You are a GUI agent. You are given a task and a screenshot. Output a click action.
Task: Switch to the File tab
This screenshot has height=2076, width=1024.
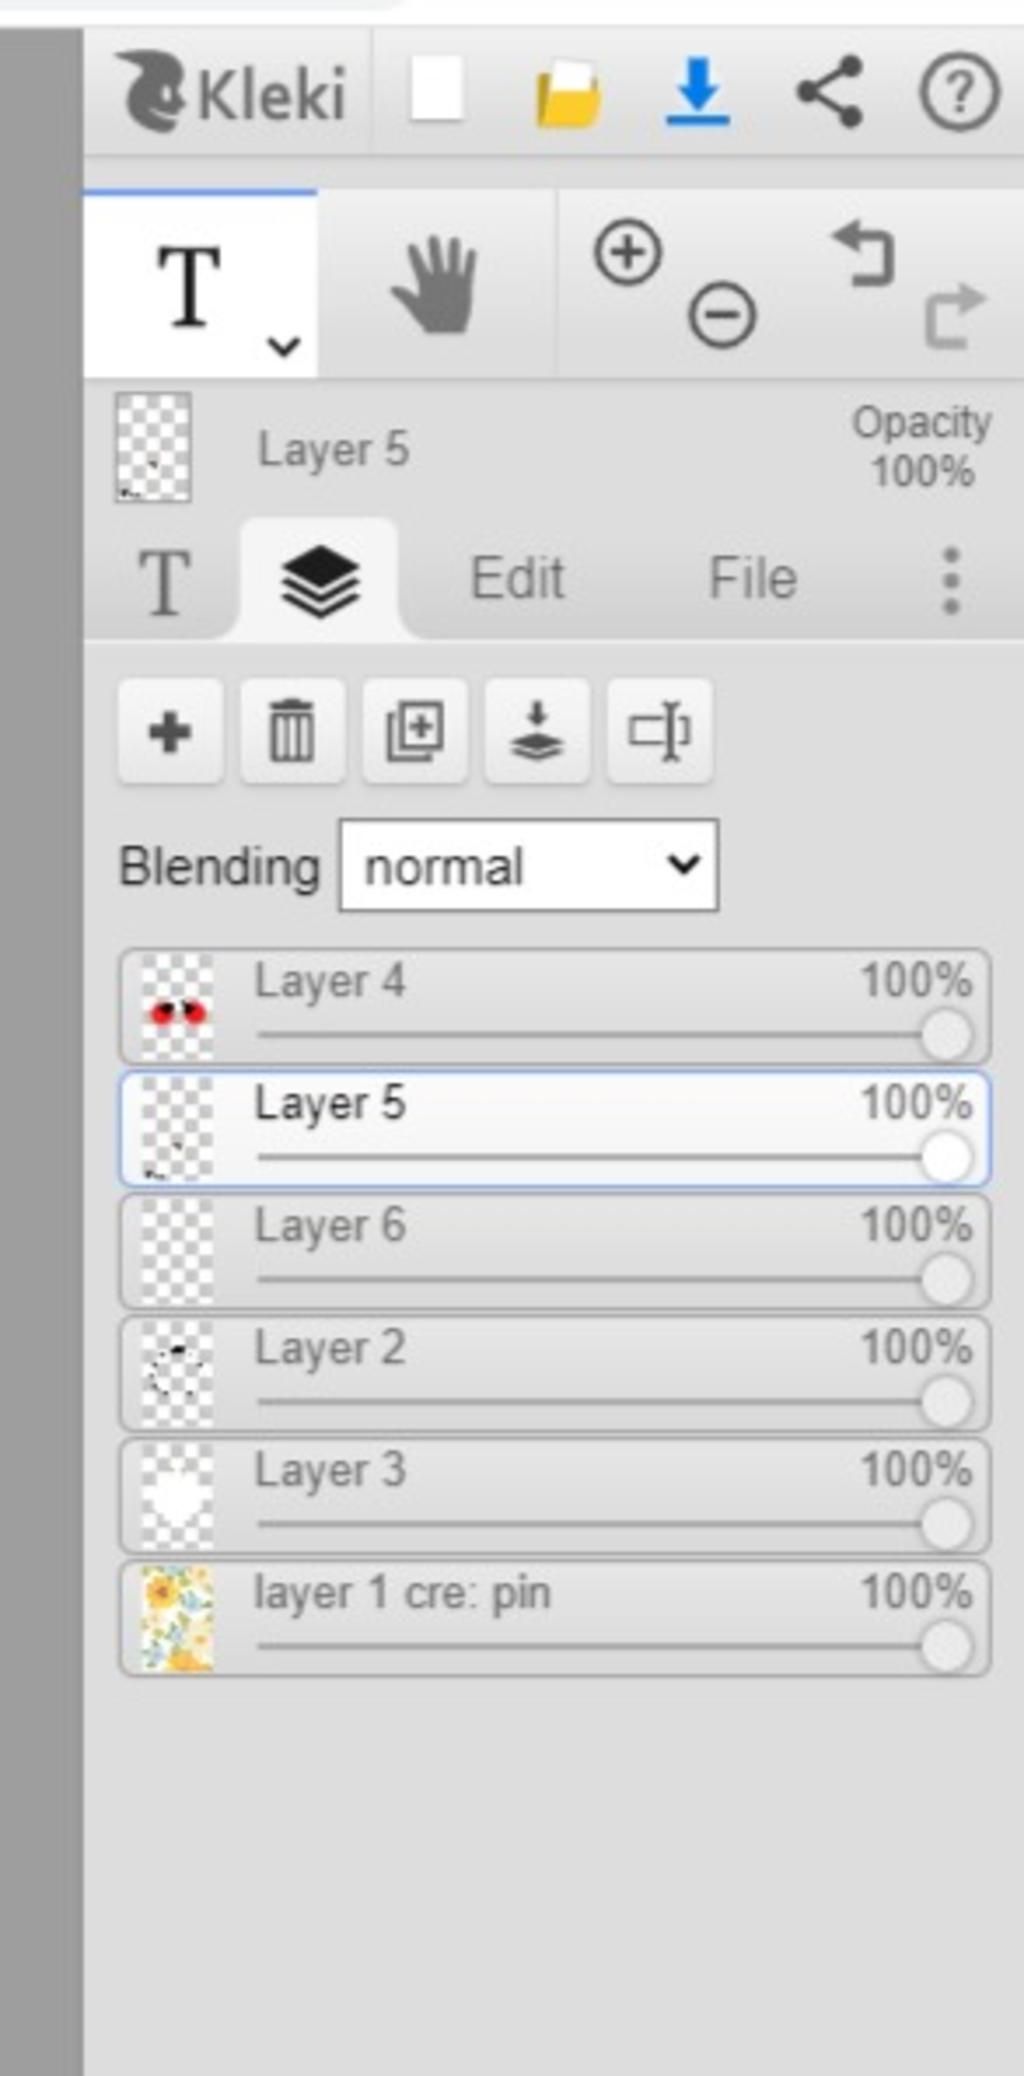752,578
